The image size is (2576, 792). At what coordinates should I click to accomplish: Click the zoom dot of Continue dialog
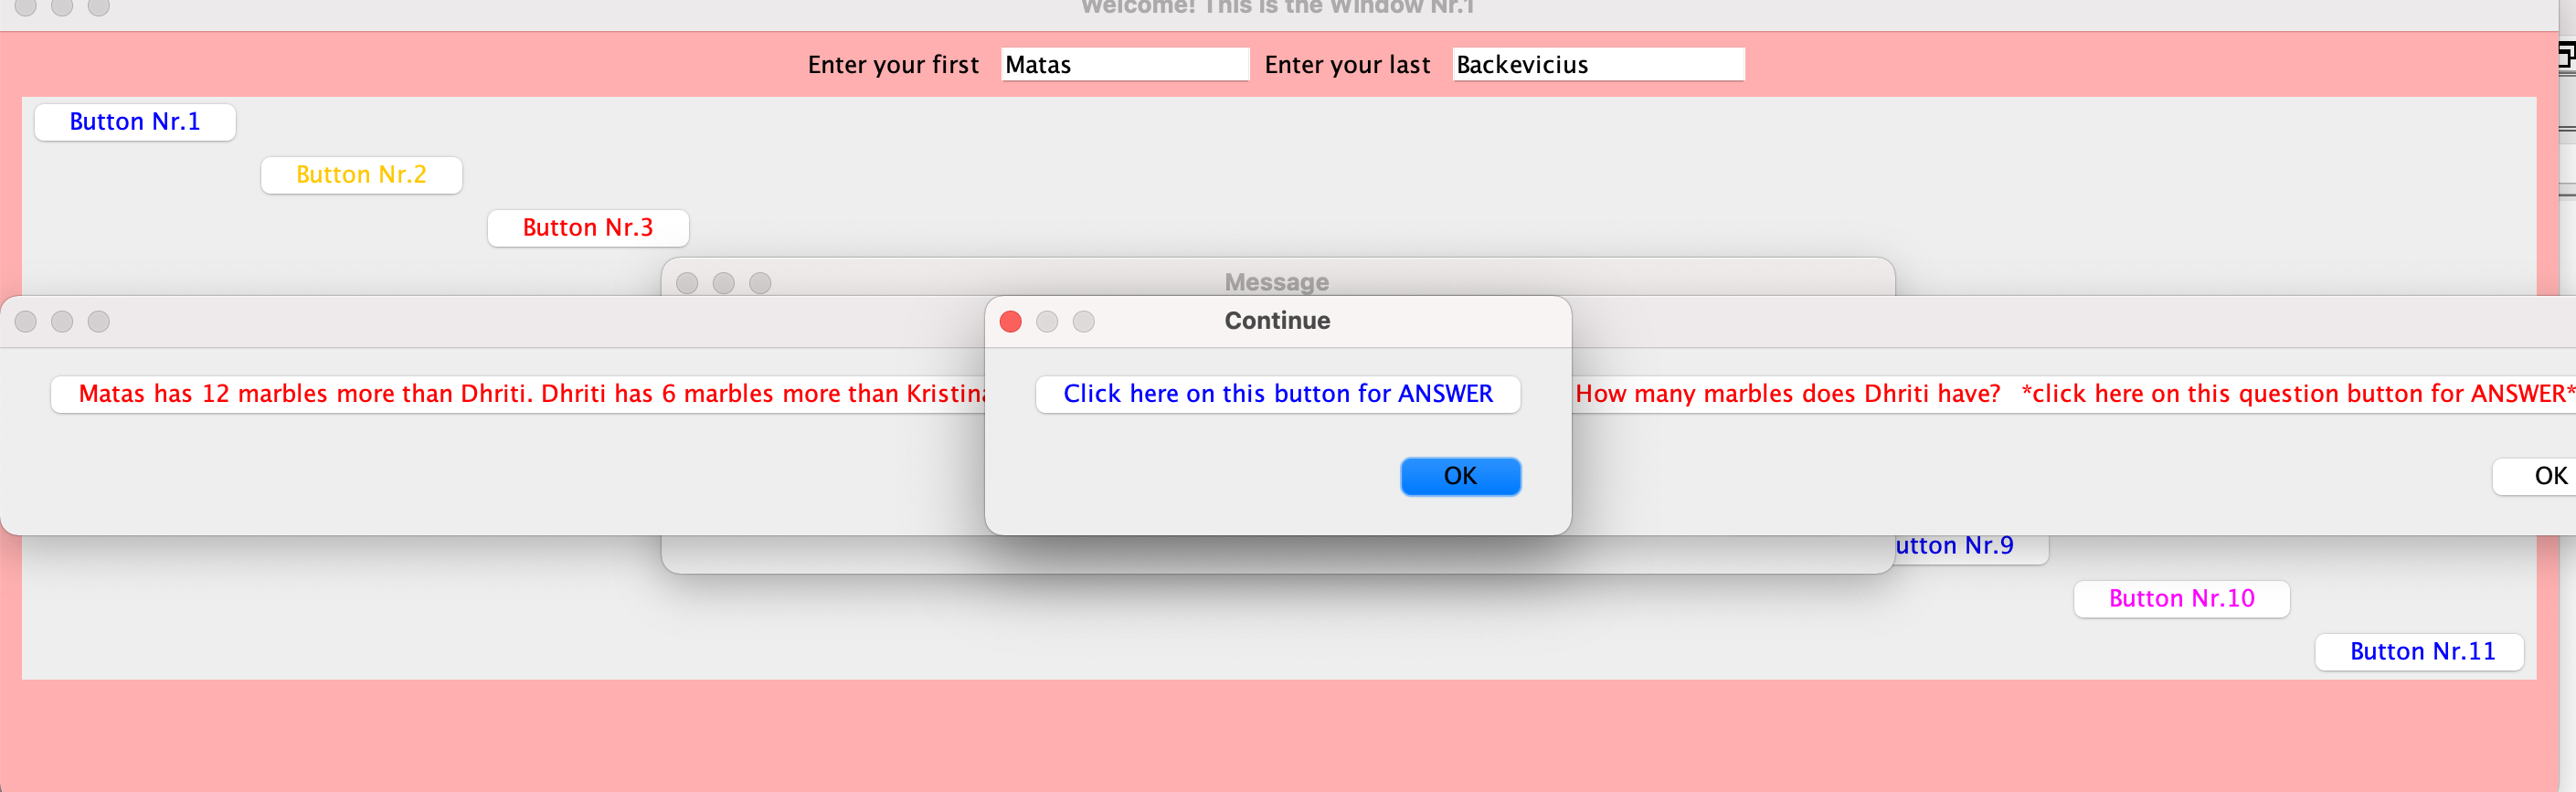point(1084,322)
